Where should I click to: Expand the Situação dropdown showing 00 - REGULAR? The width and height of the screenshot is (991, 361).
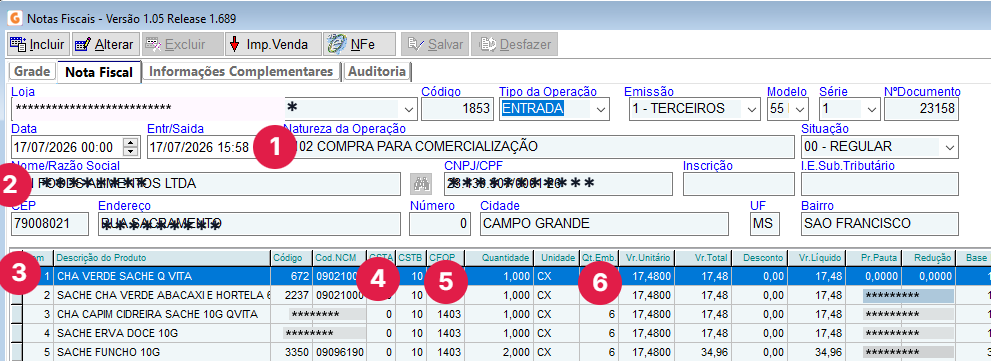point(950,147)
